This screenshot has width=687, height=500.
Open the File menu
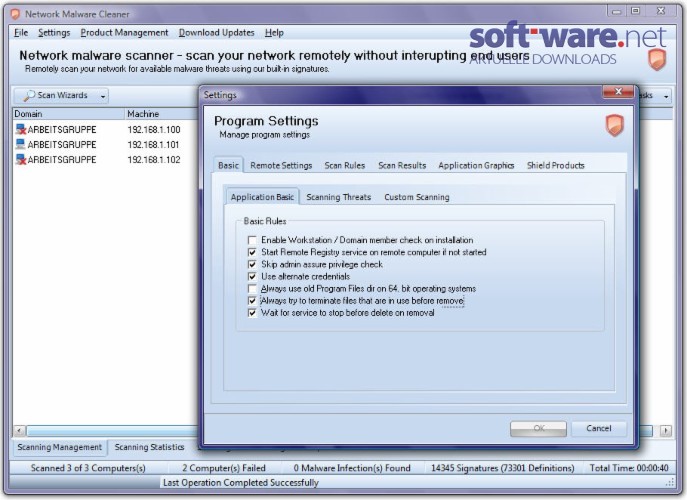[21, 33]
